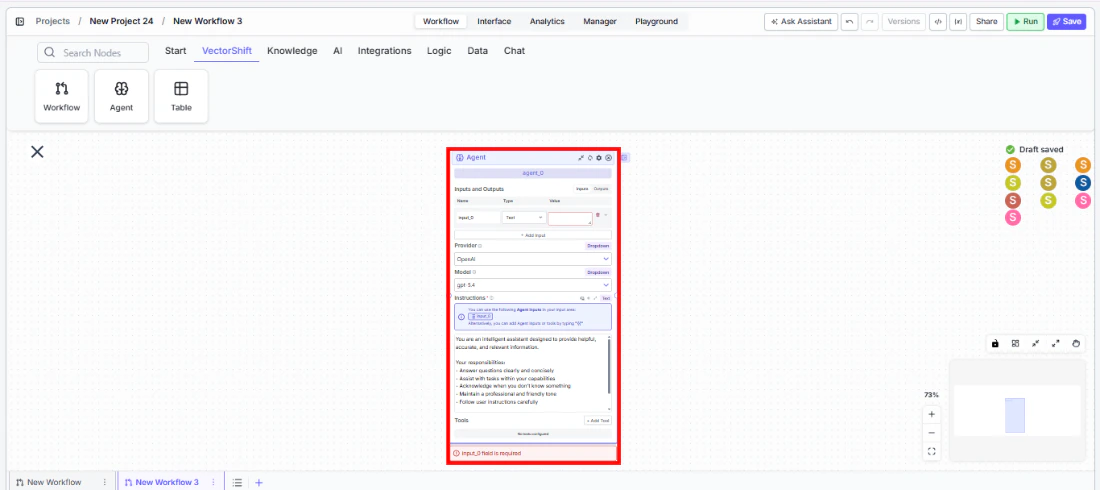Click the redo arrow in top toolbar

tap(870, 22)
